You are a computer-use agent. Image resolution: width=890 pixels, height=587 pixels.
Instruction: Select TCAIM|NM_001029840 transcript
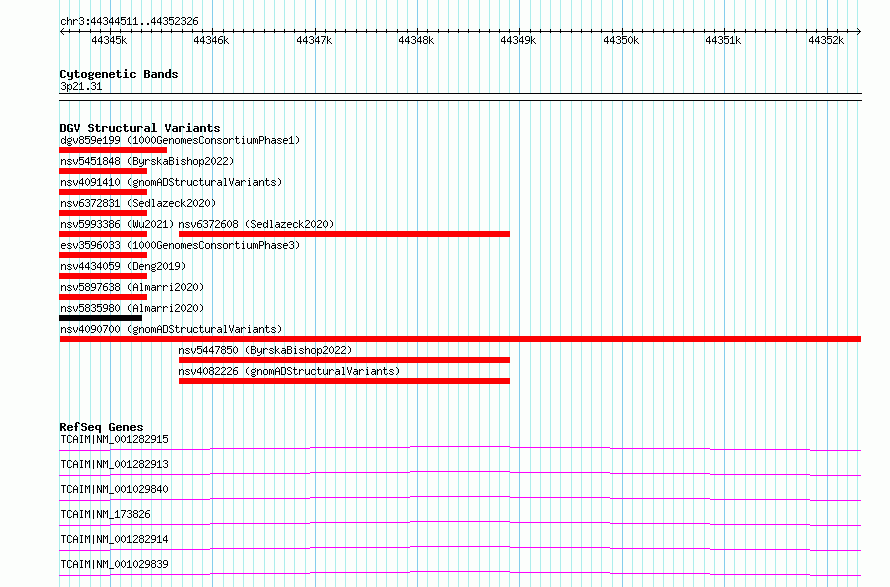click(114, 489)
